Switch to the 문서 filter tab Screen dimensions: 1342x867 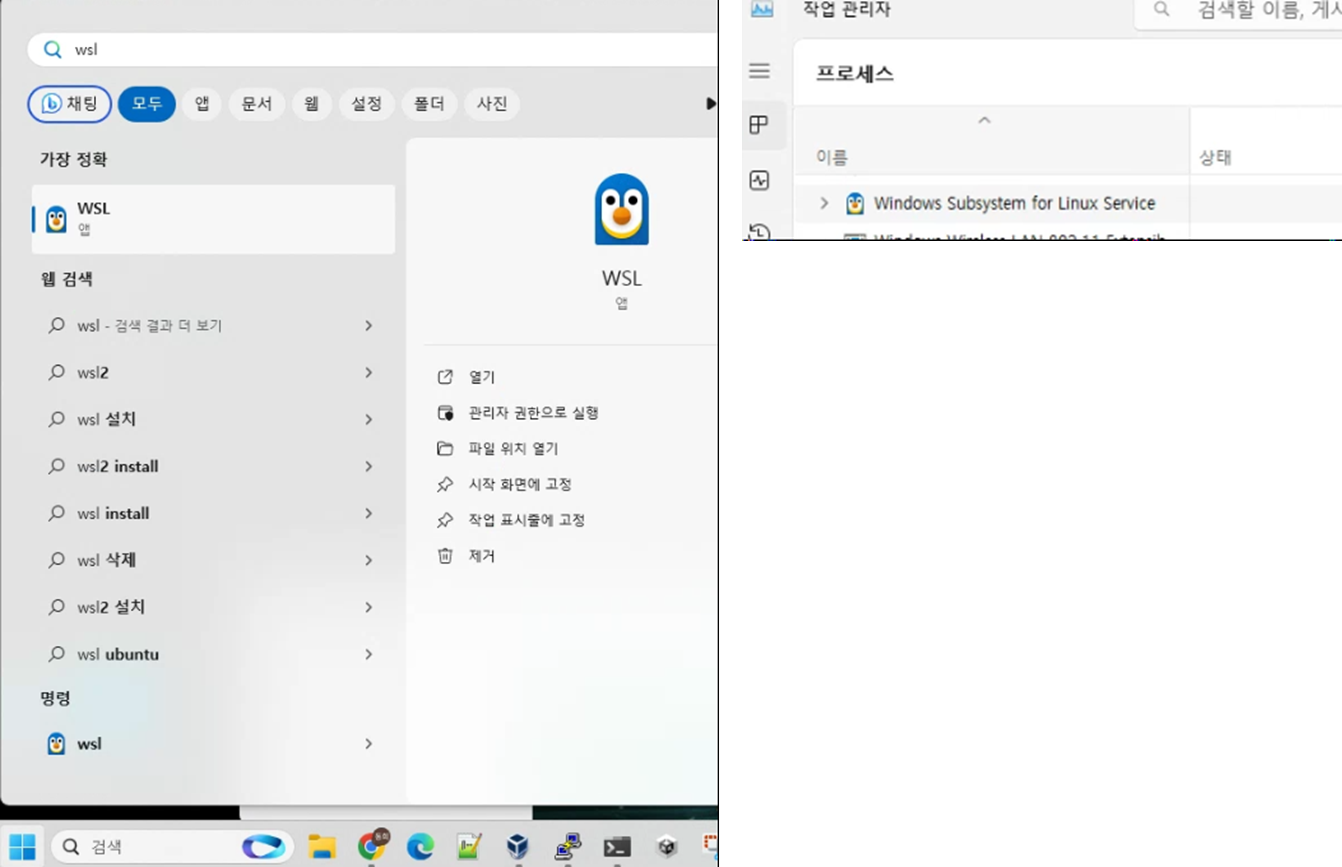[257, 104]
